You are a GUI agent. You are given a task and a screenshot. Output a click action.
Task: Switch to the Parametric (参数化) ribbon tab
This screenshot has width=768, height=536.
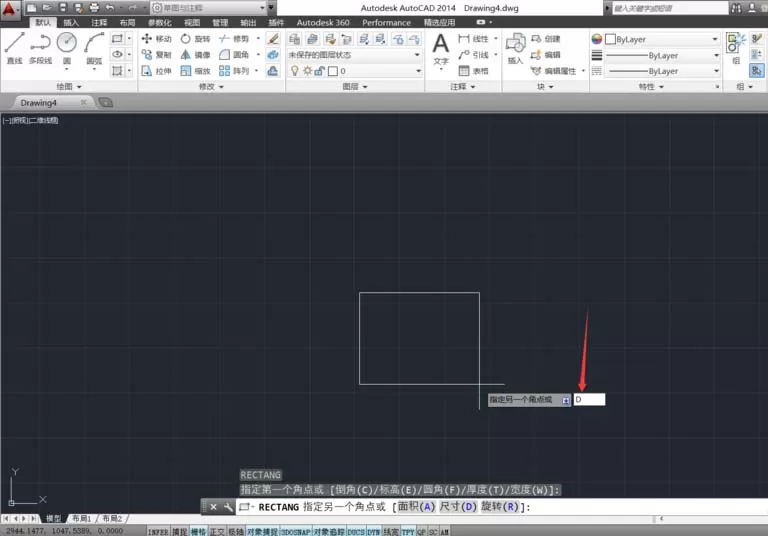coord(160,23)
